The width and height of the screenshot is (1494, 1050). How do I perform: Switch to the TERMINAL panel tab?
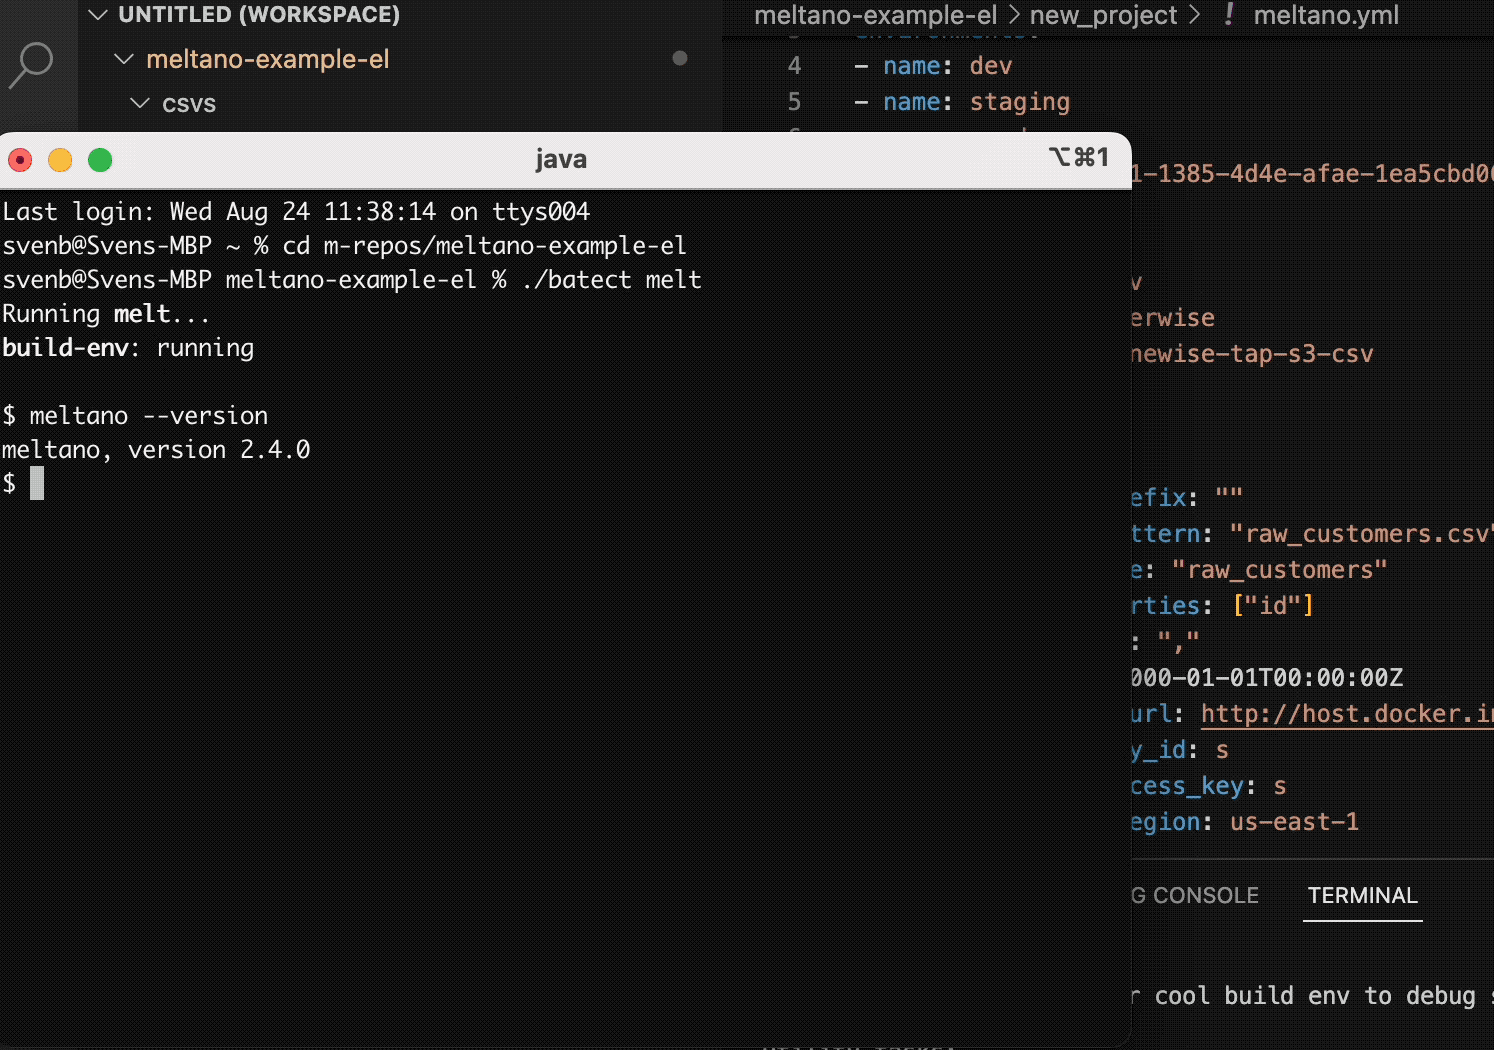coord(1362,896)
